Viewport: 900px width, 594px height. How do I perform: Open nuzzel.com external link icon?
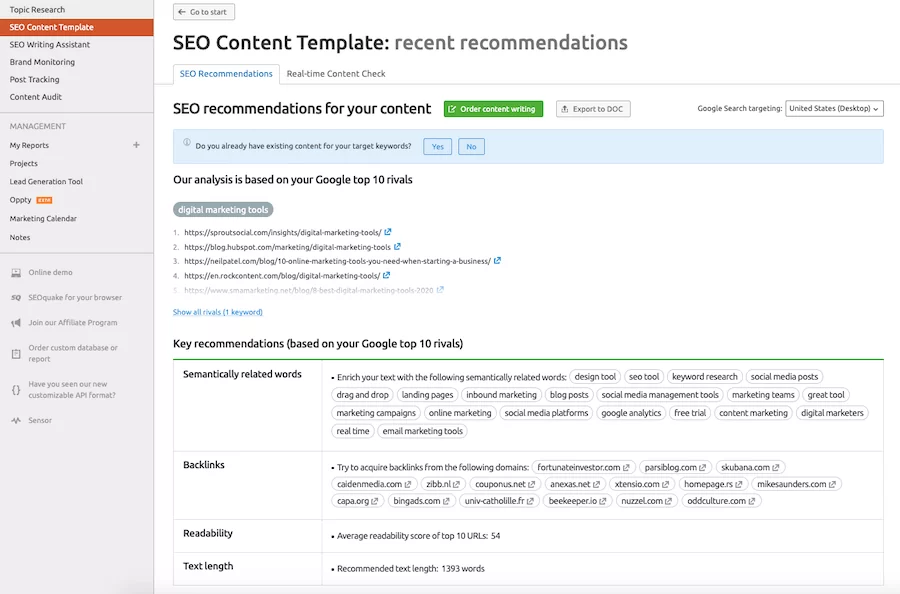click(668, 501)
